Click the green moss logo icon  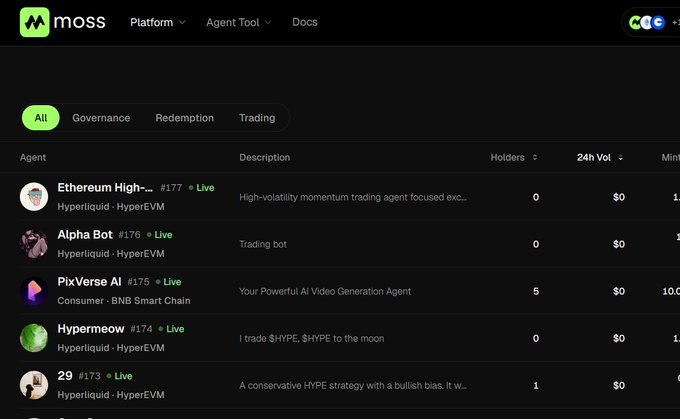click(x=35, y=22)
